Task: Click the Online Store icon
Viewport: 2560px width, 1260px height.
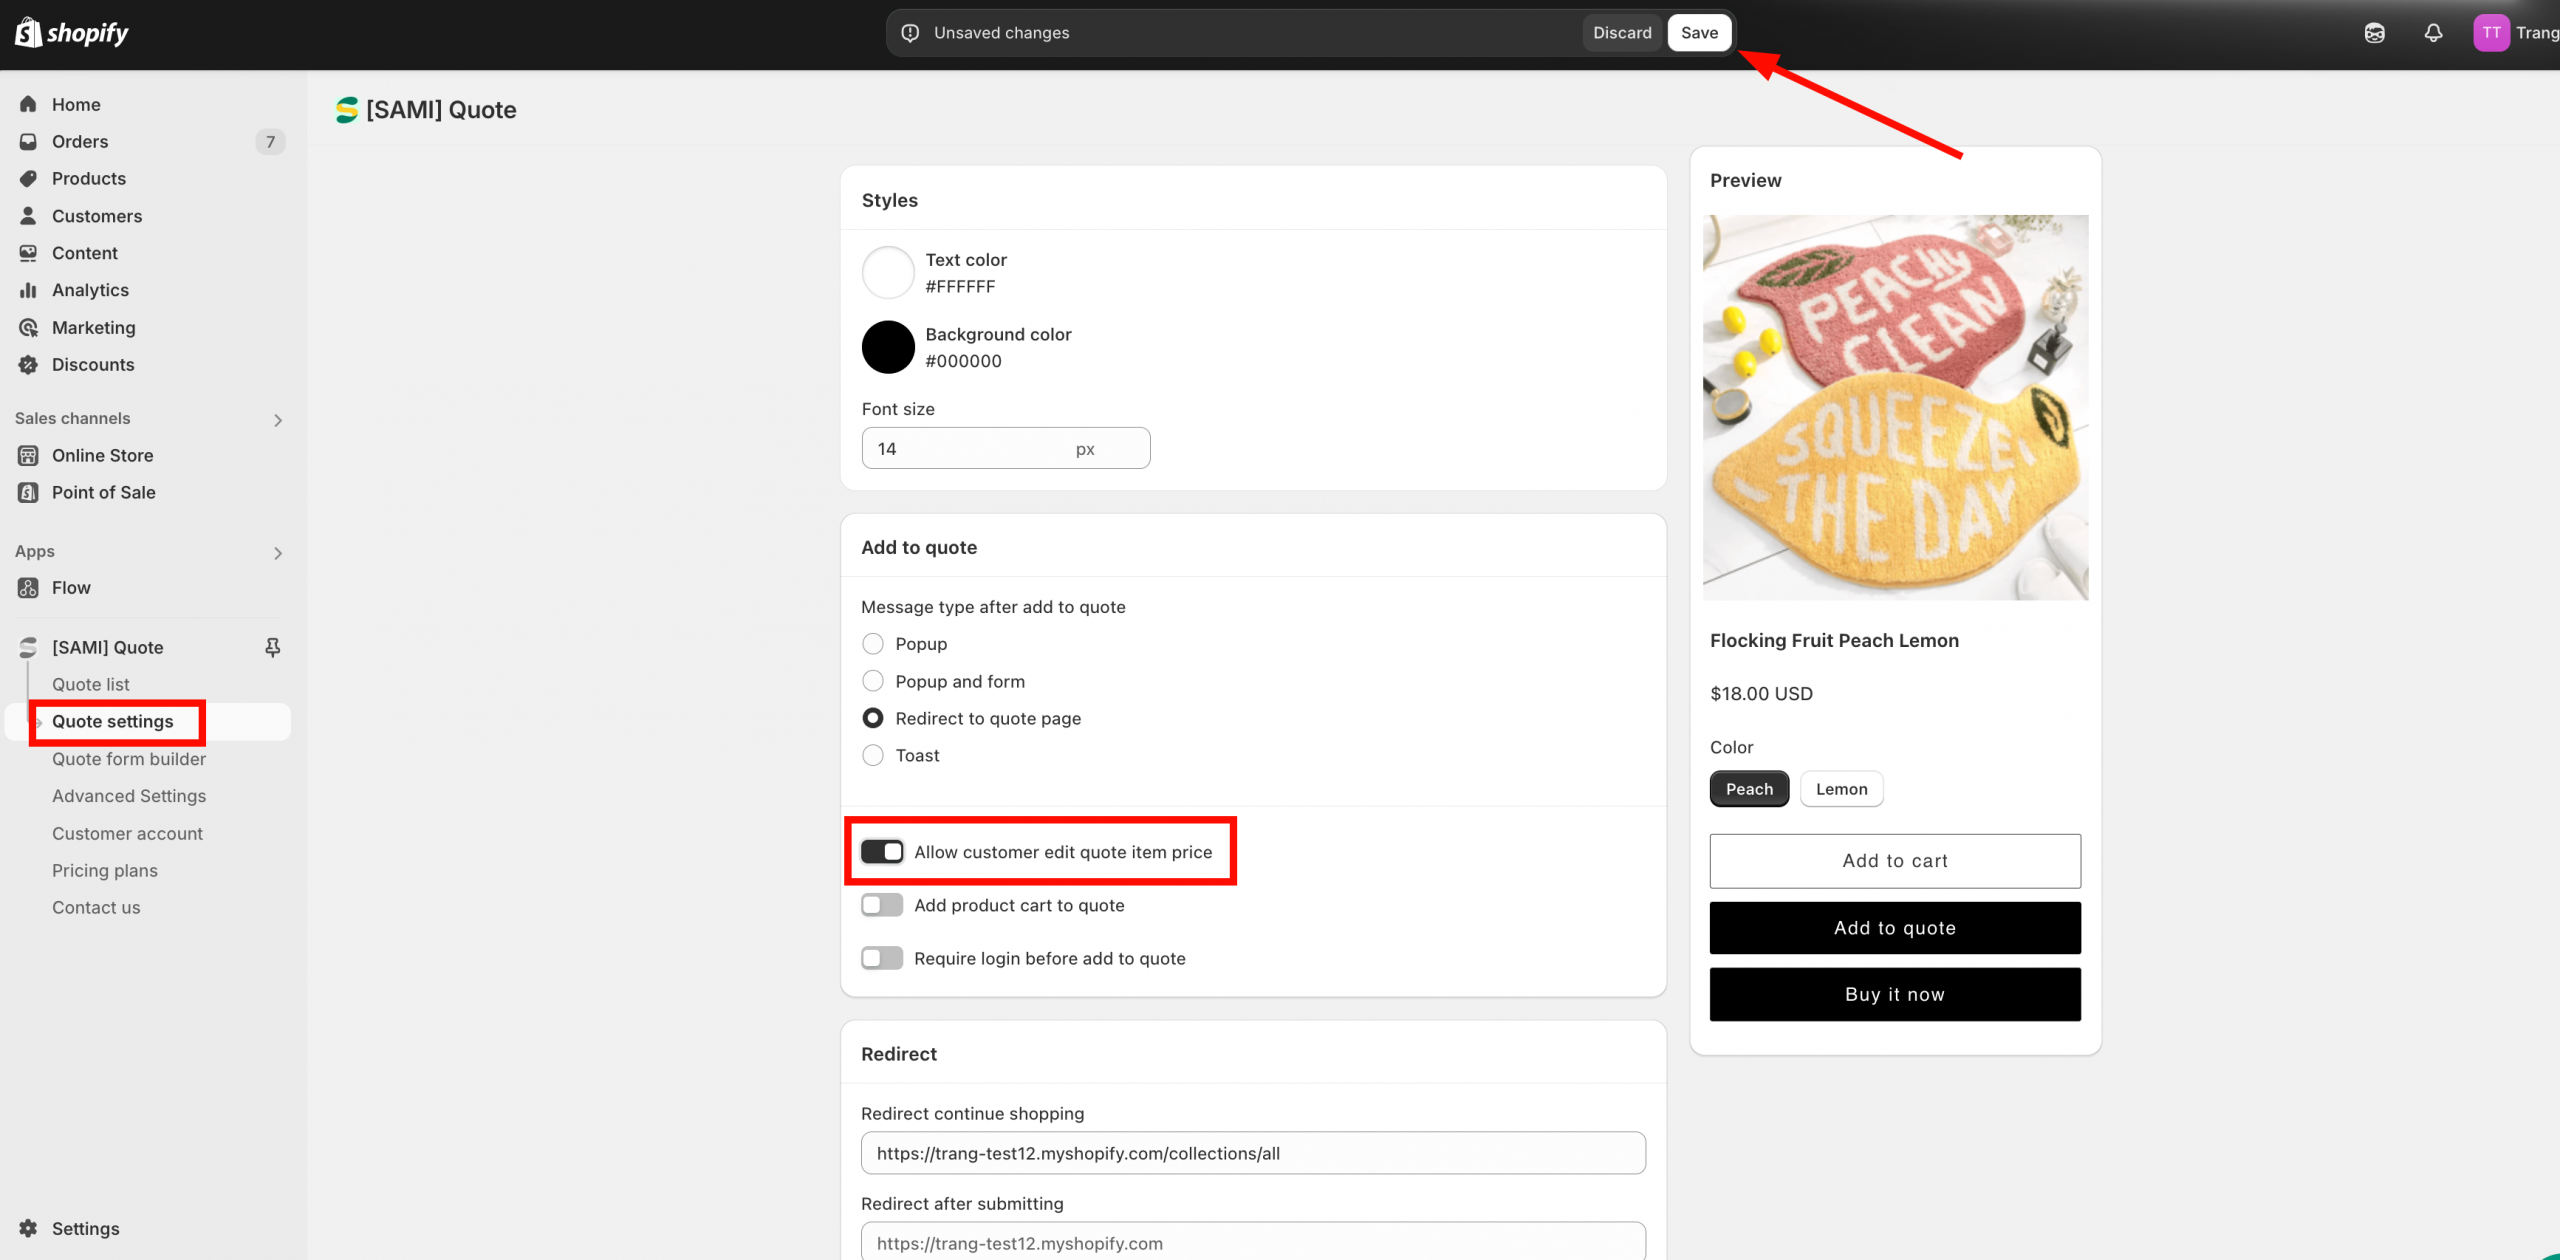Action: [28, 456]
